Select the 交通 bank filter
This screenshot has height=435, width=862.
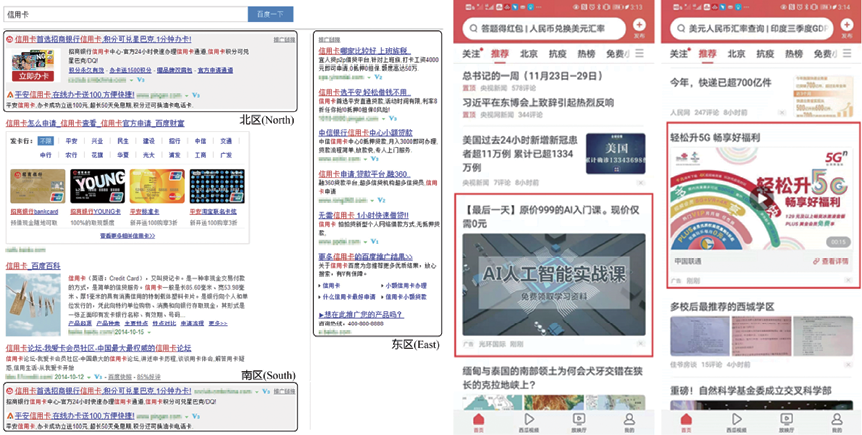[226, 141]
